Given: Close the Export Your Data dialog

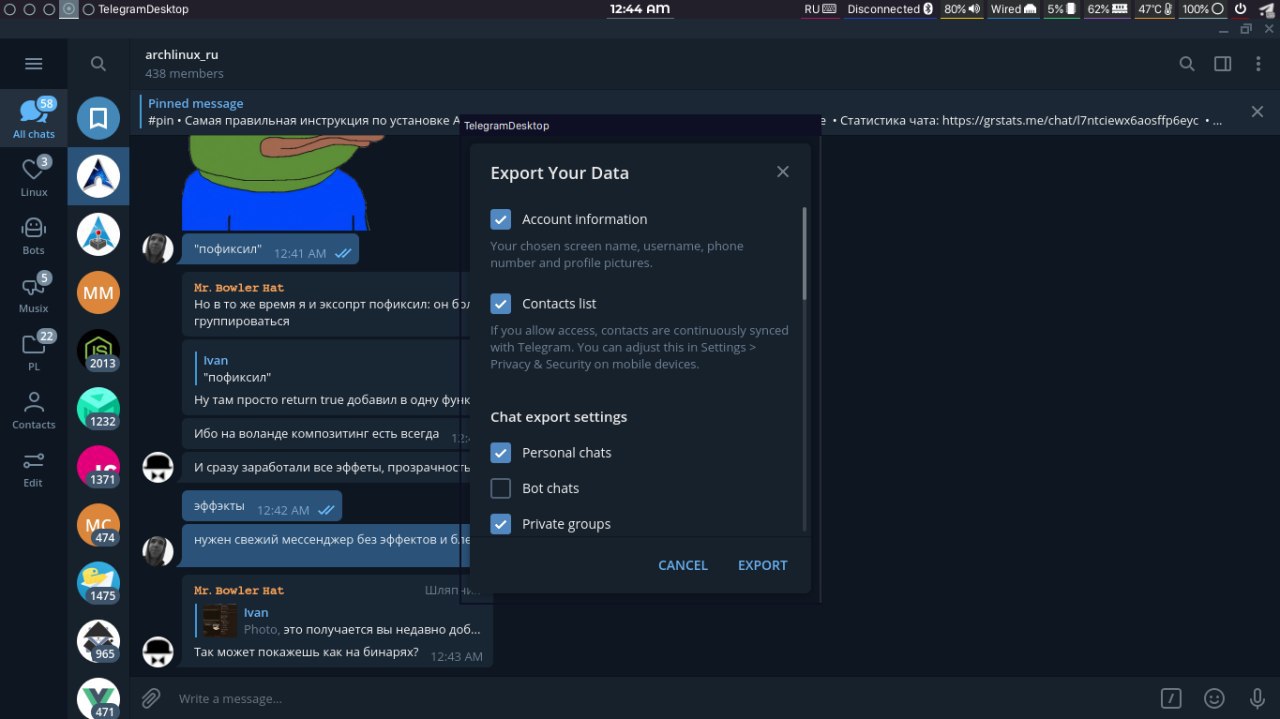Looking at the screenshot, I should (x=783, y=172).
